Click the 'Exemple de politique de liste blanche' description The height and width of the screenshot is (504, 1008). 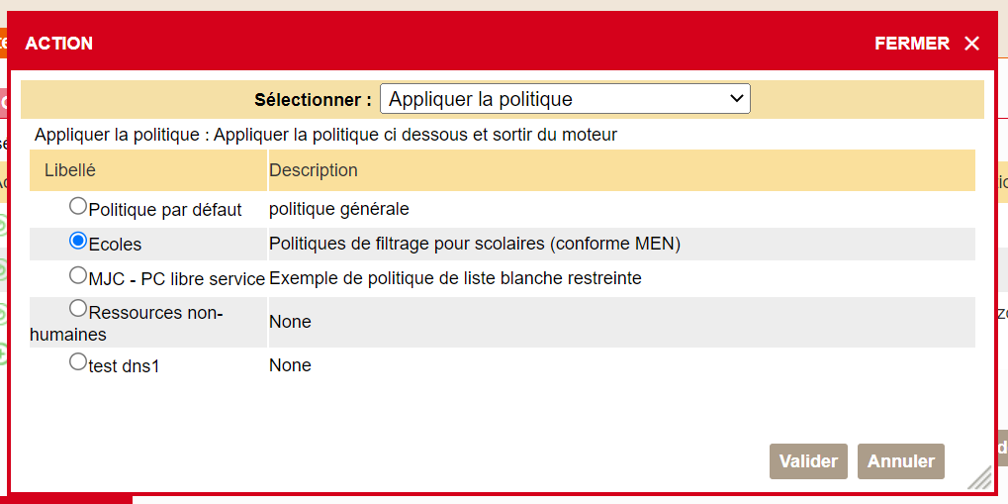pyautogui.click(x=455, y=278)
